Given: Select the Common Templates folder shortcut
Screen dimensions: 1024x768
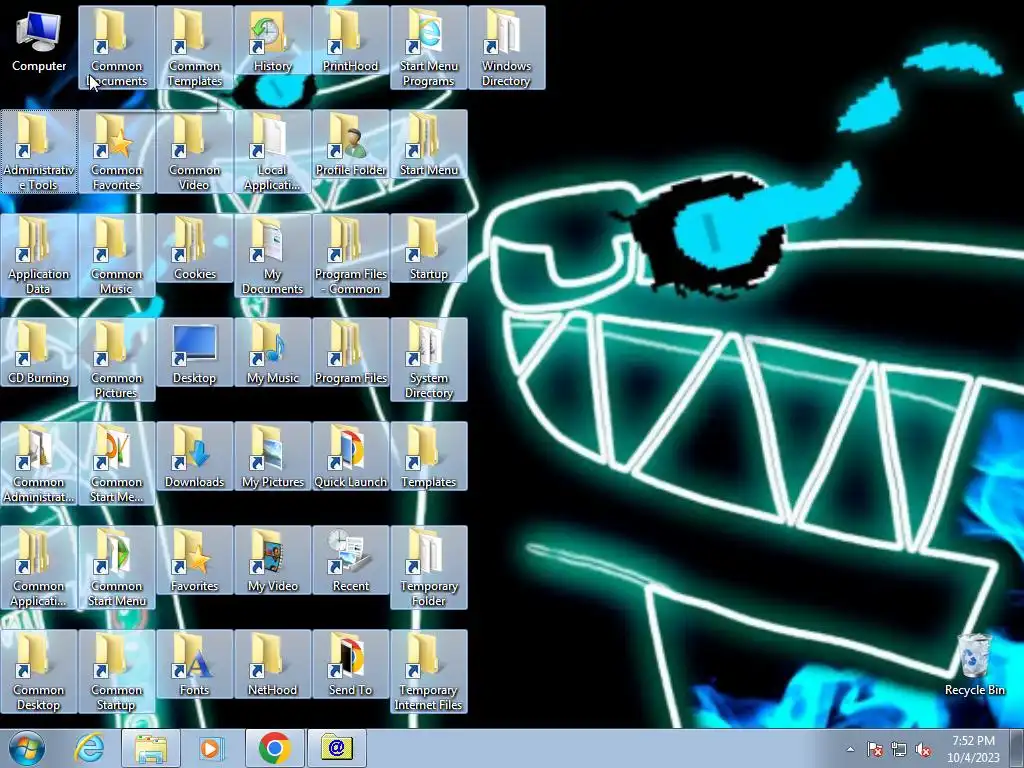Looking at the screenshot, I should click(195, 48).
